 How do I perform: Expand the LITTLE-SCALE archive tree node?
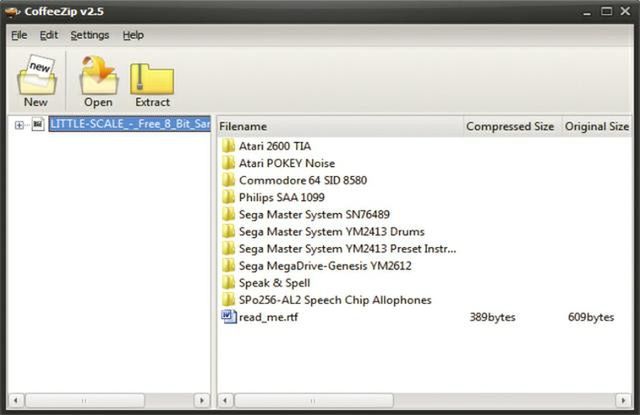[19, 125]
